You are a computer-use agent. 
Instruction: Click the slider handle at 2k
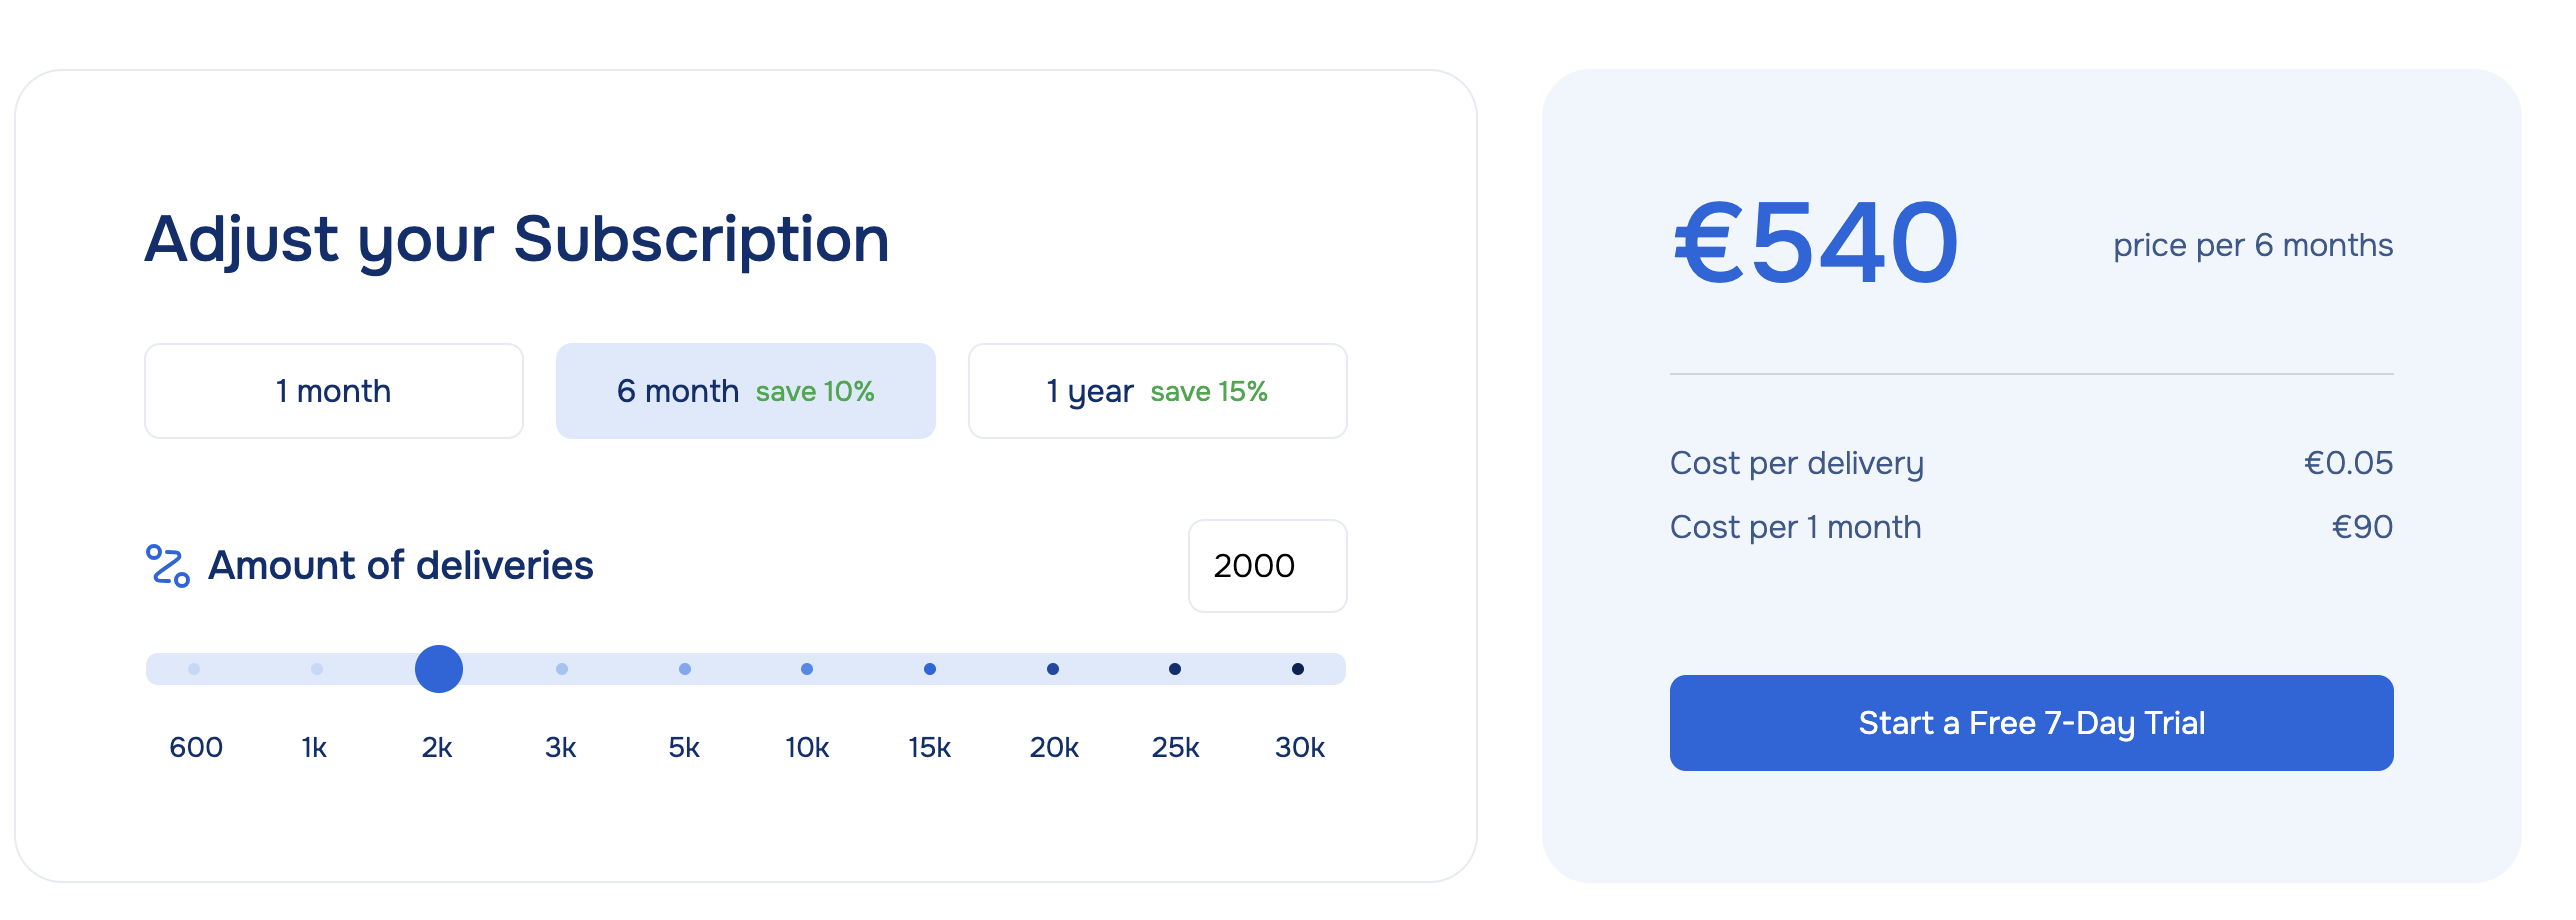pos(439,669)
